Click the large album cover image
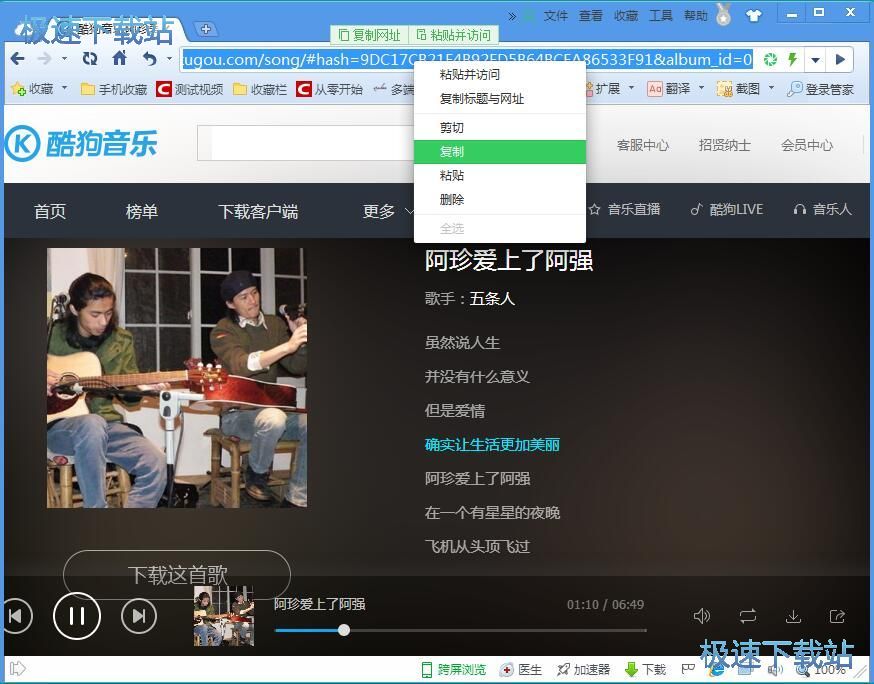This screenshot has height=684, width=874. click(x=177, y=378)
